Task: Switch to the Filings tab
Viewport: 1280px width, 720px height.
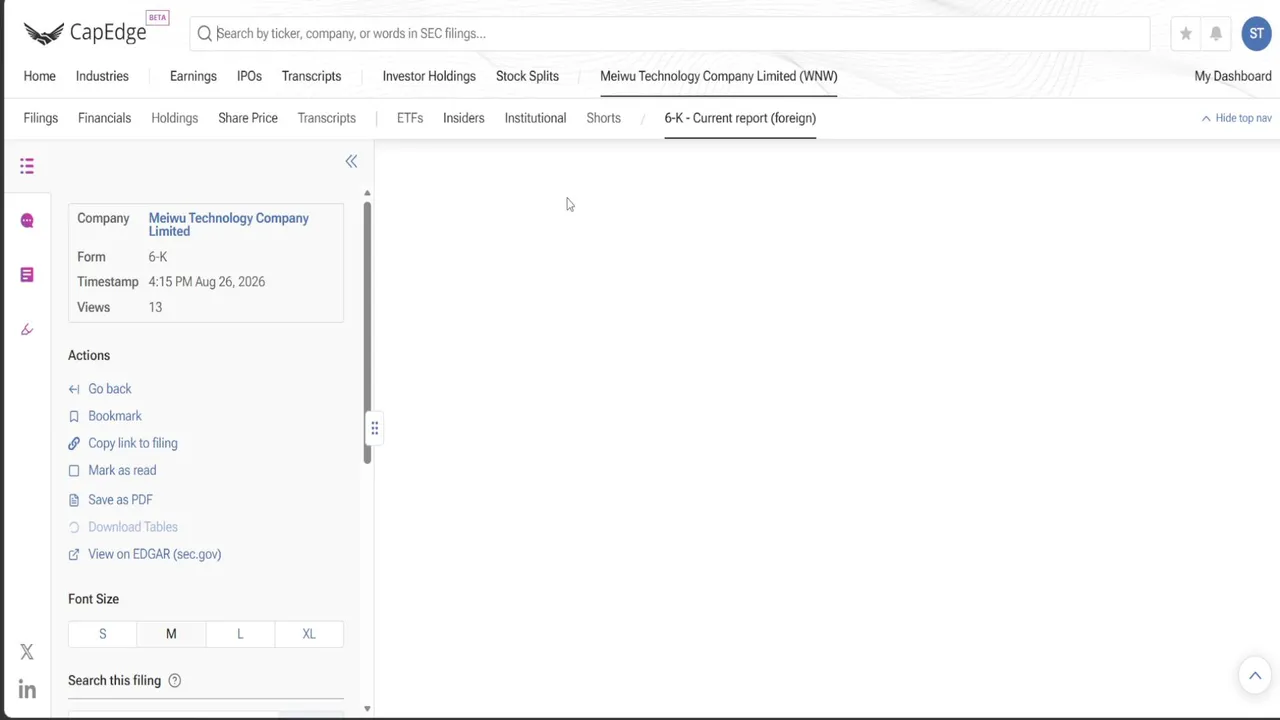Action: point(41,118)
